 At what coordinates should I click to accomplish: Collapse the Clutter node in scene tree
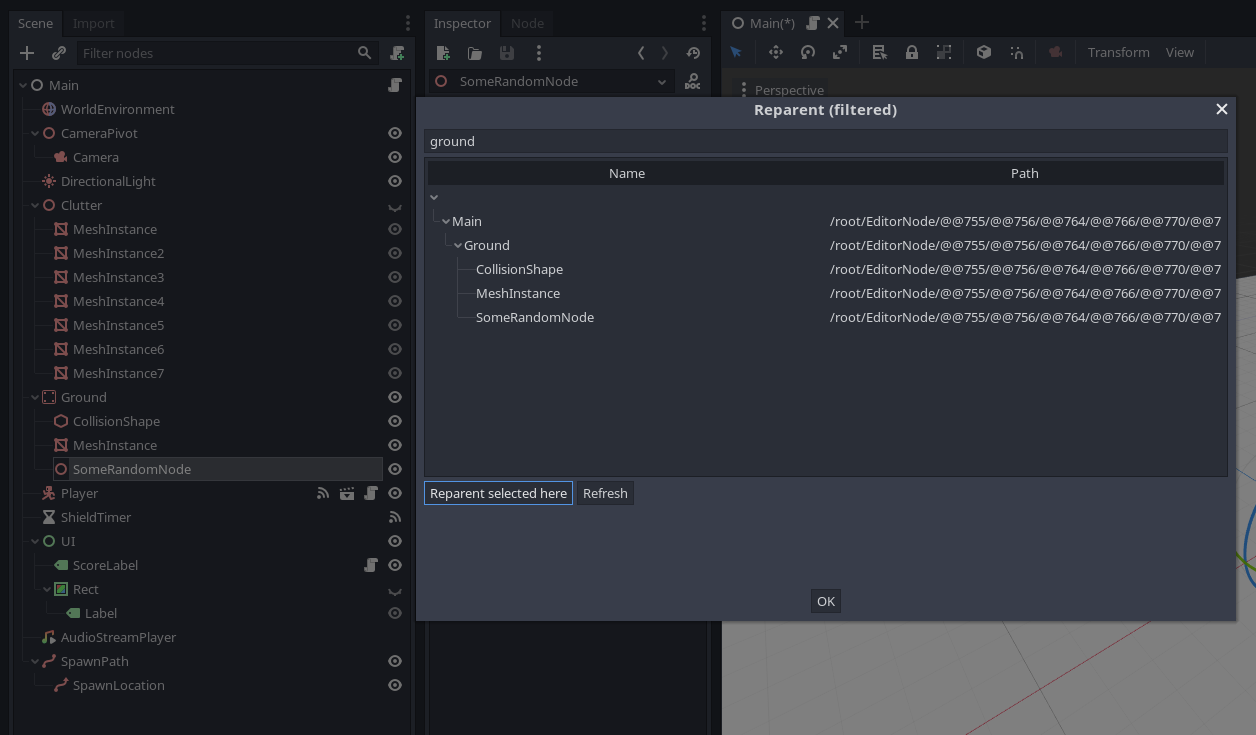35,205
